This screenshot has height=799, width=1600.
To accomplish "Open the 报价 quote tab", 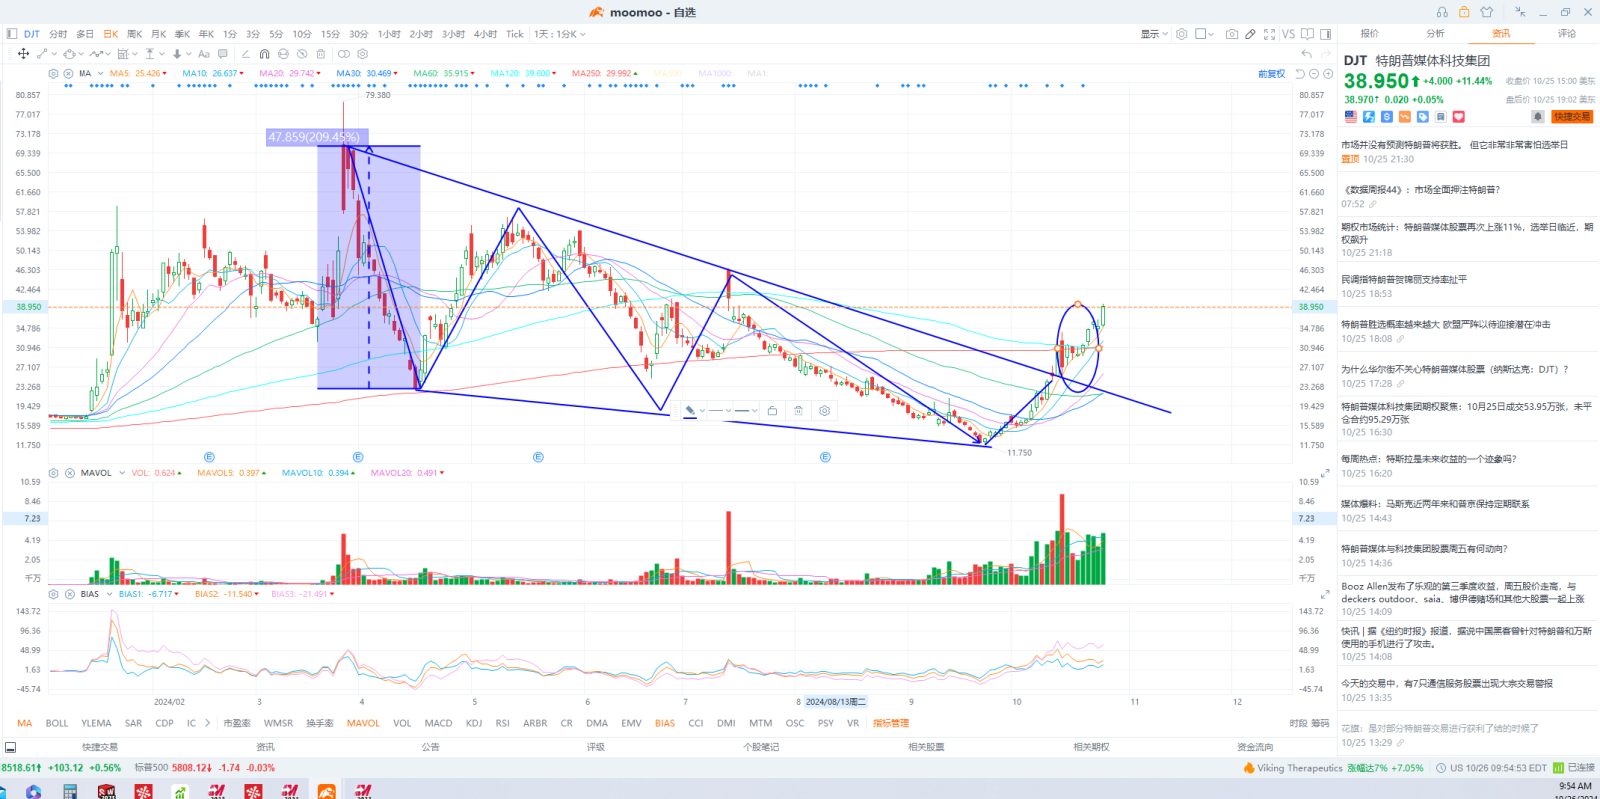I will click(x=1369, y=34).
